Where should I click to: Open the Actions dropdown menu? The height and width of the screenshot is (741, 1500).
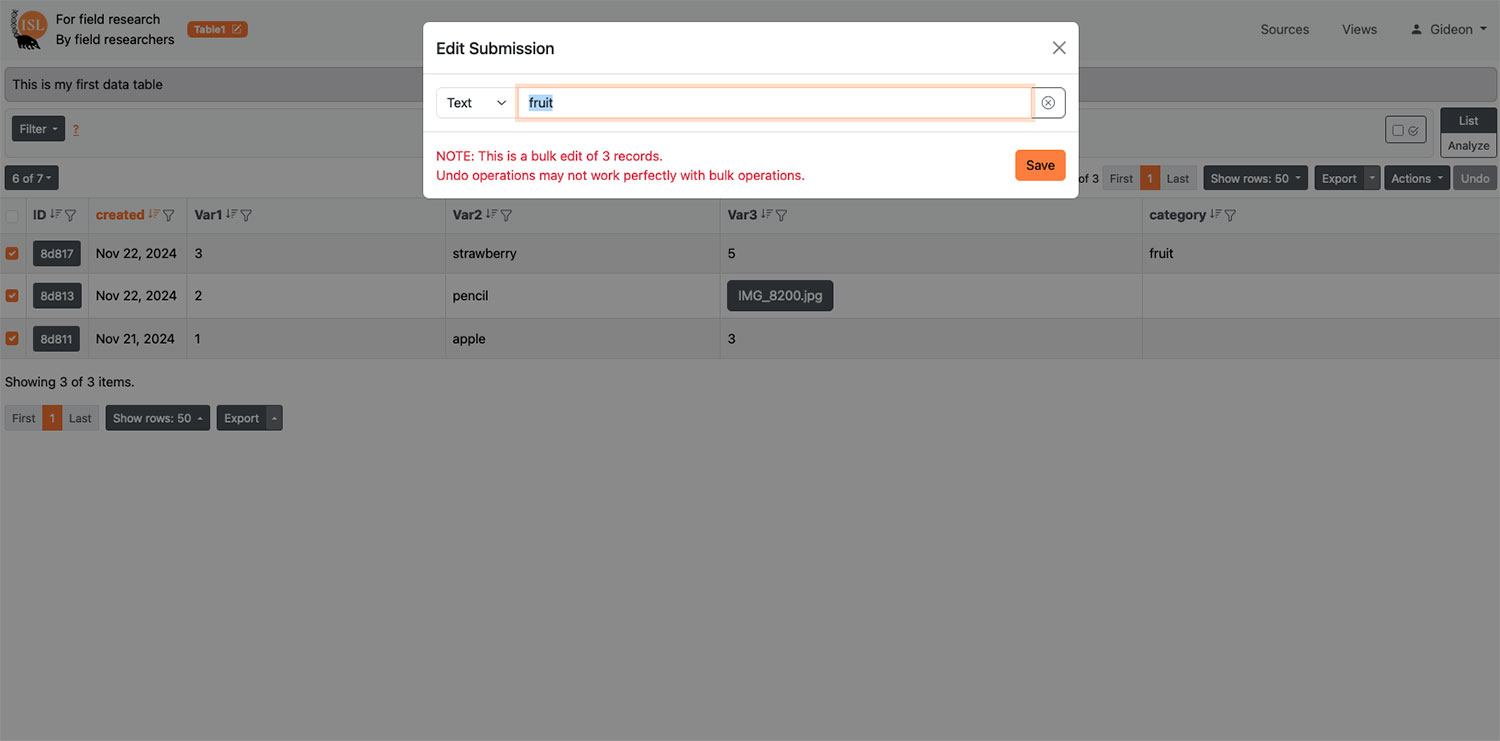pos(1417,179)
